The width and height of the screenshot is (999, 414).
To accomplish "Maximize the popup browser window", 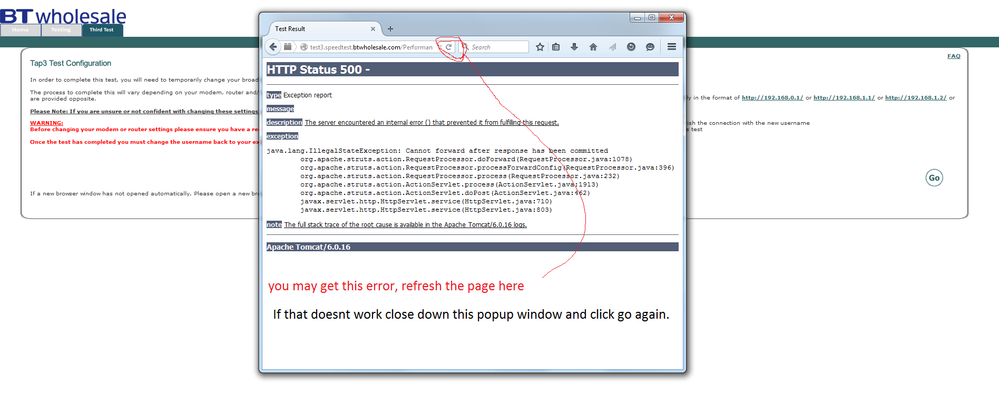I will (651, 18).
